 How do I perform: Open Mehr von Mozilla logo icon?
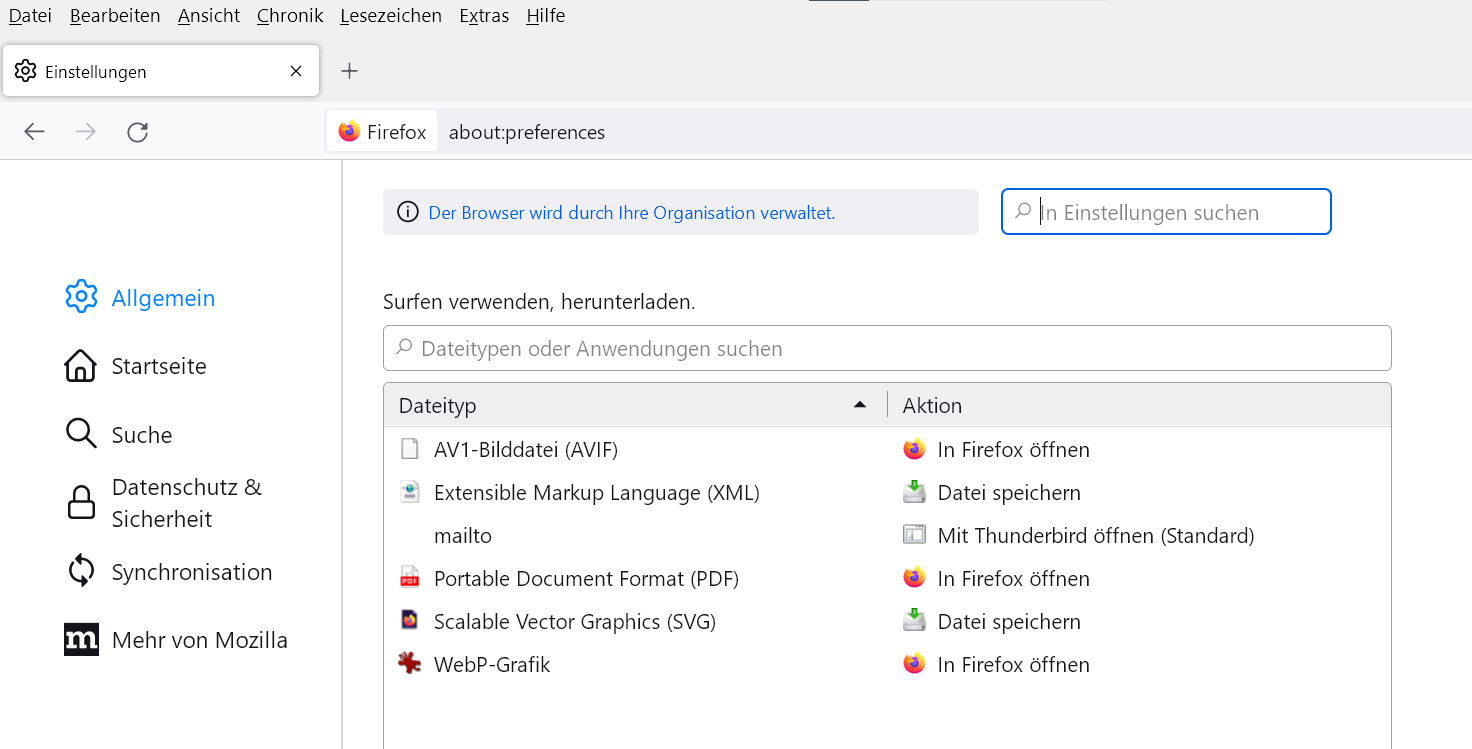coord(81,640)
